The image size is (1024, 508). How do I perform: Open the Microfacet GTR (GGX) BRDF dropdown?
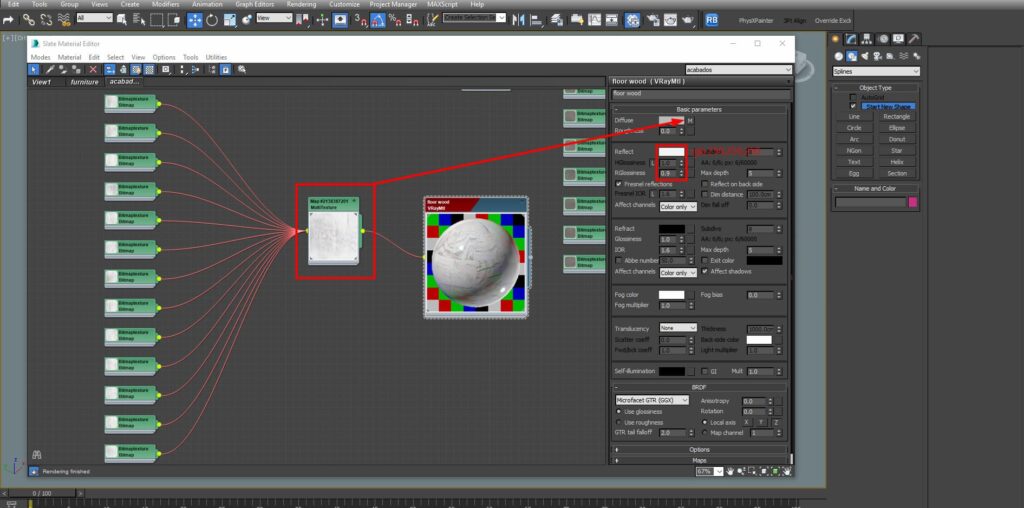tap(652, 400)
